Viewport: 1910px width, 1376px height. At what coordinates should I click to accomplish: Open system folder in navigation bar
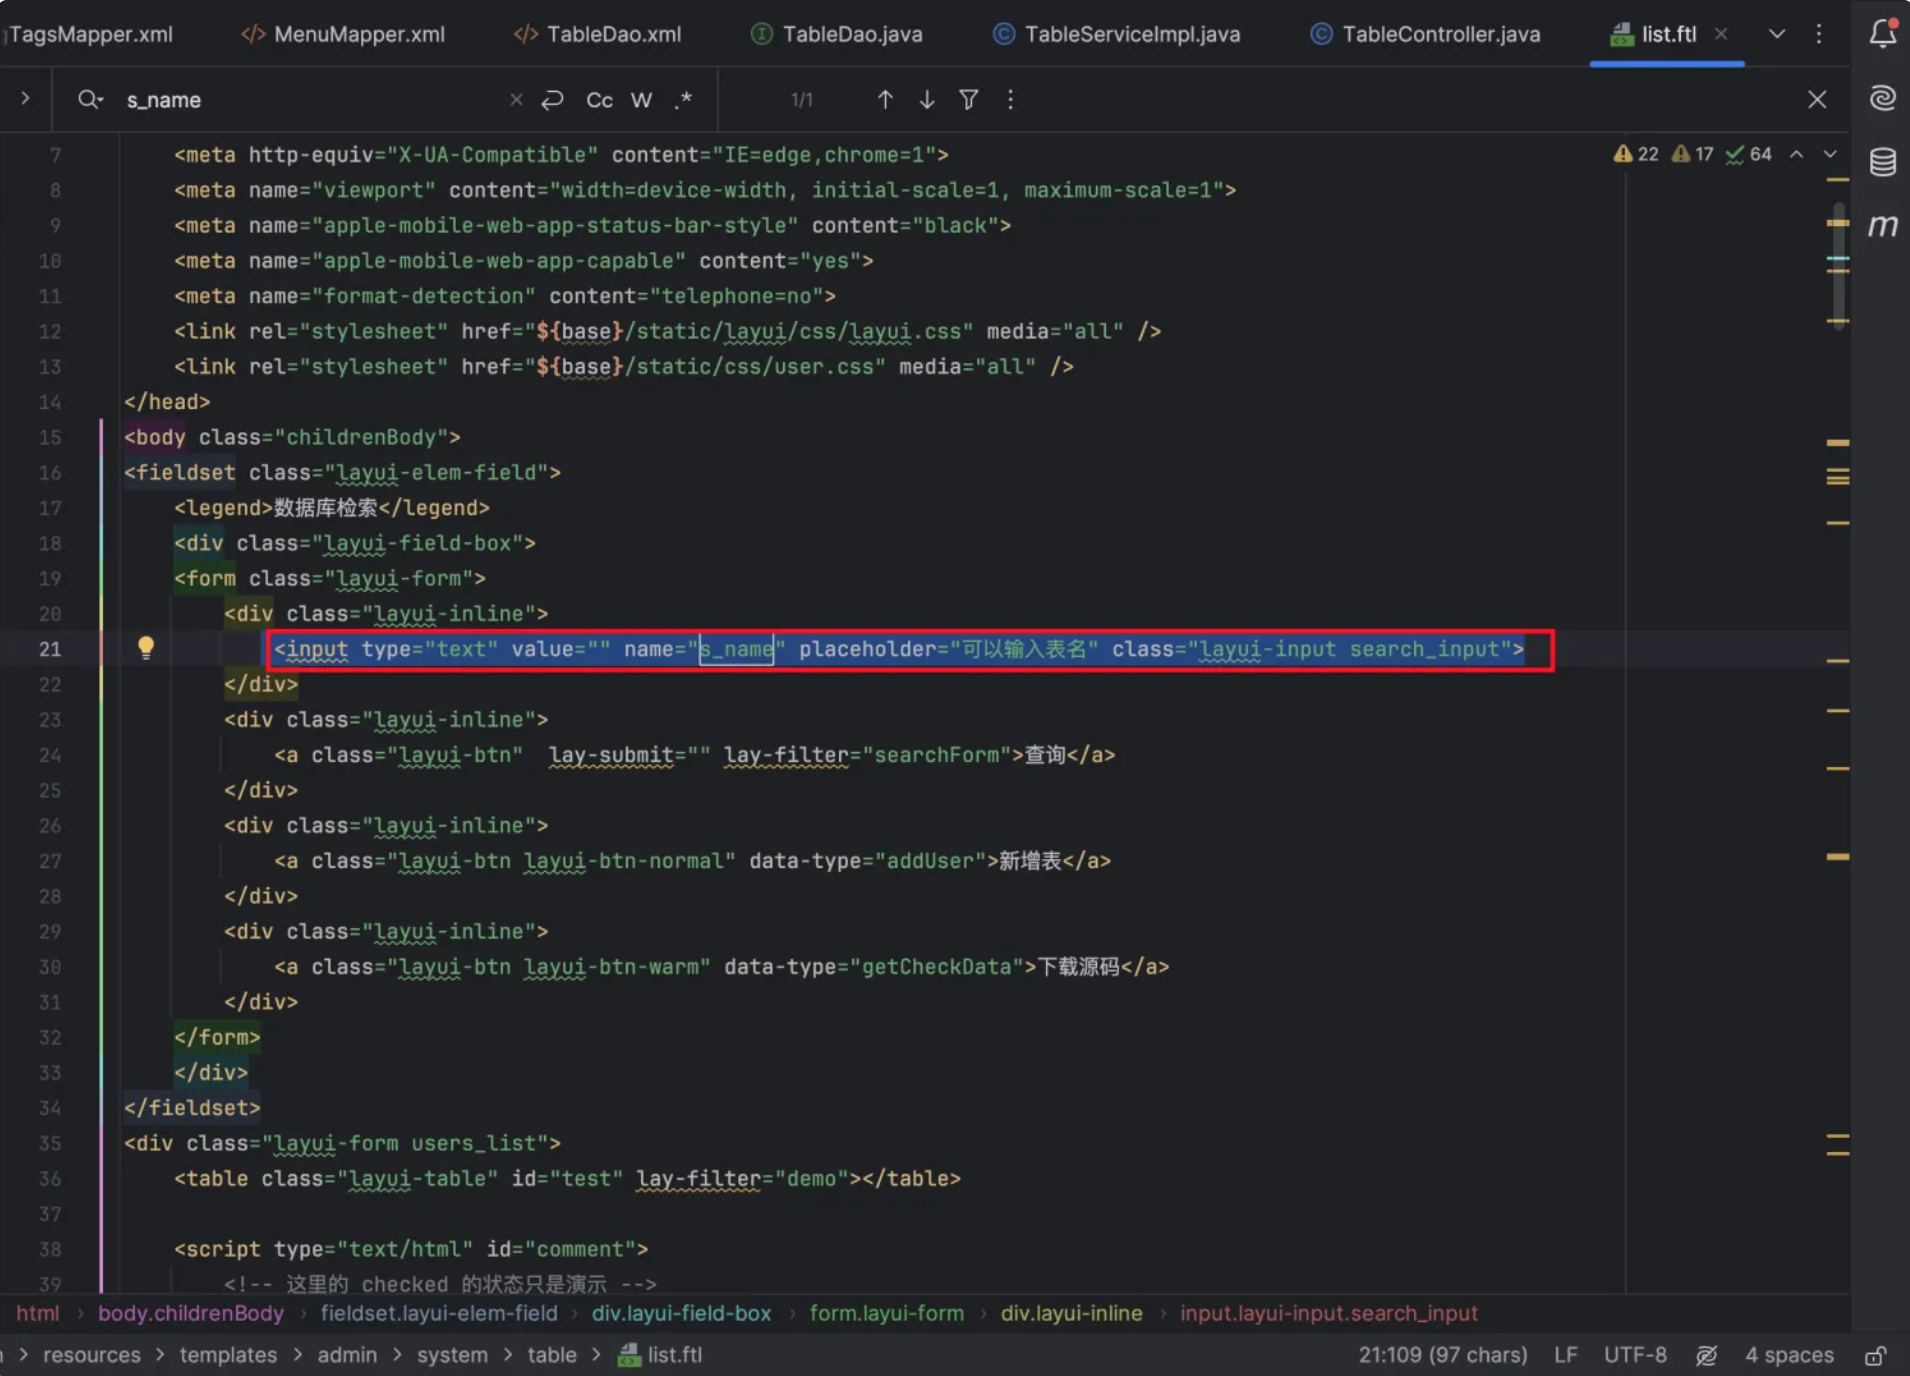(x=452, y=1355)
